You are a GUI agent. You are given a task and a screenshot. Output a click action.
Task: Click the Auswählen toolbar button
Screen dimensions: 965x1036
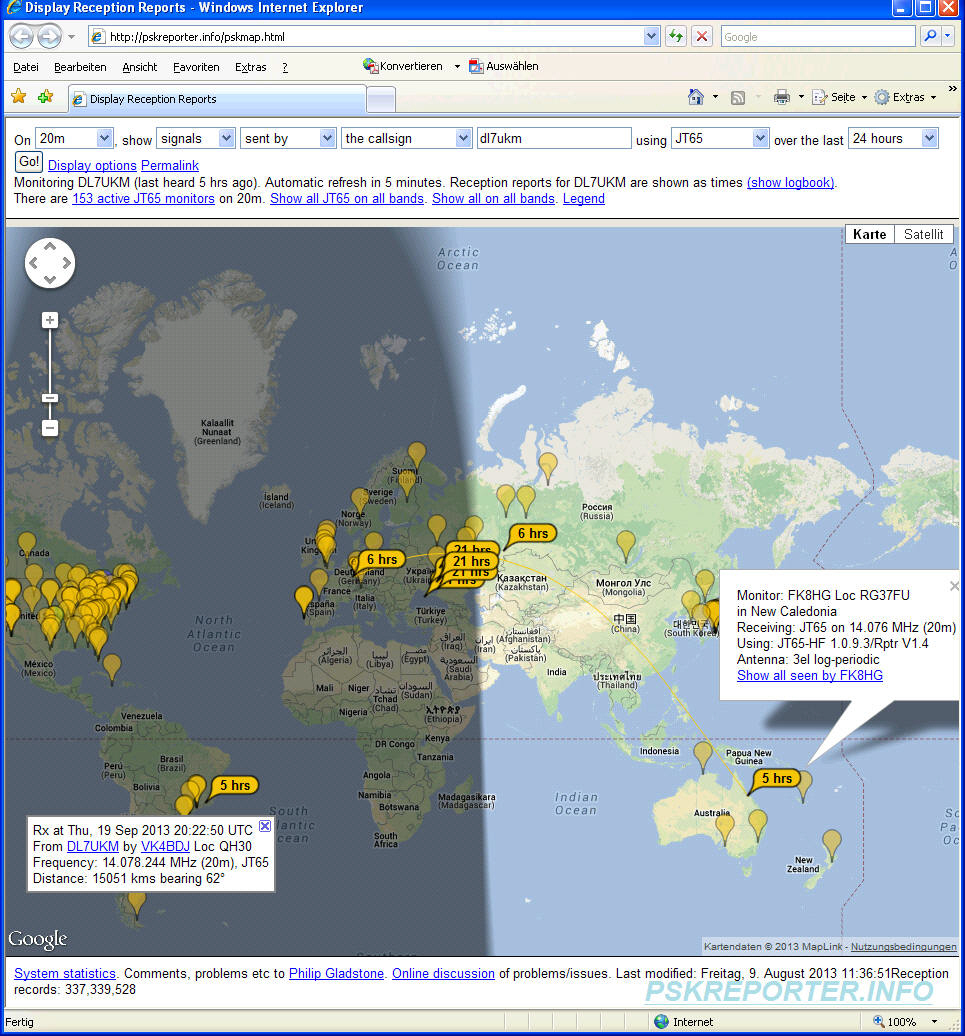[x=503, y=66]
